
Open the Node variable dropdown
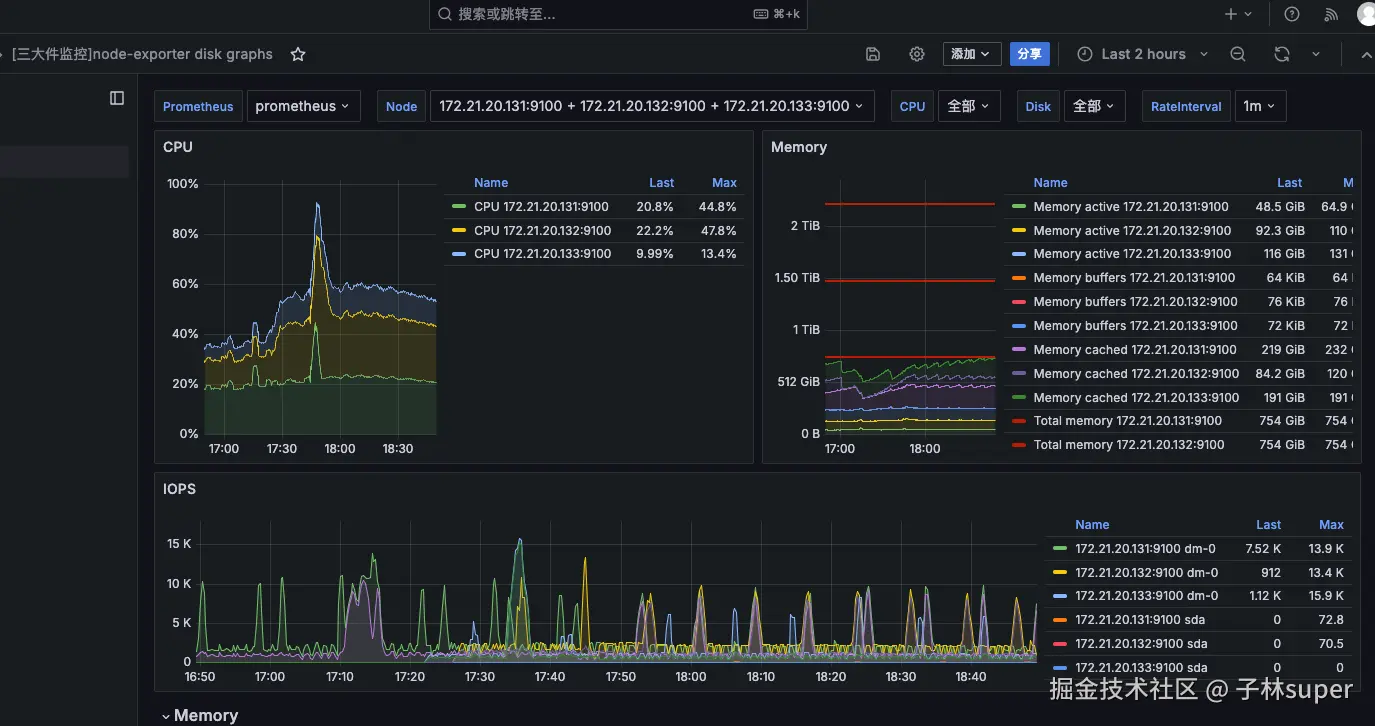point(652,106)
